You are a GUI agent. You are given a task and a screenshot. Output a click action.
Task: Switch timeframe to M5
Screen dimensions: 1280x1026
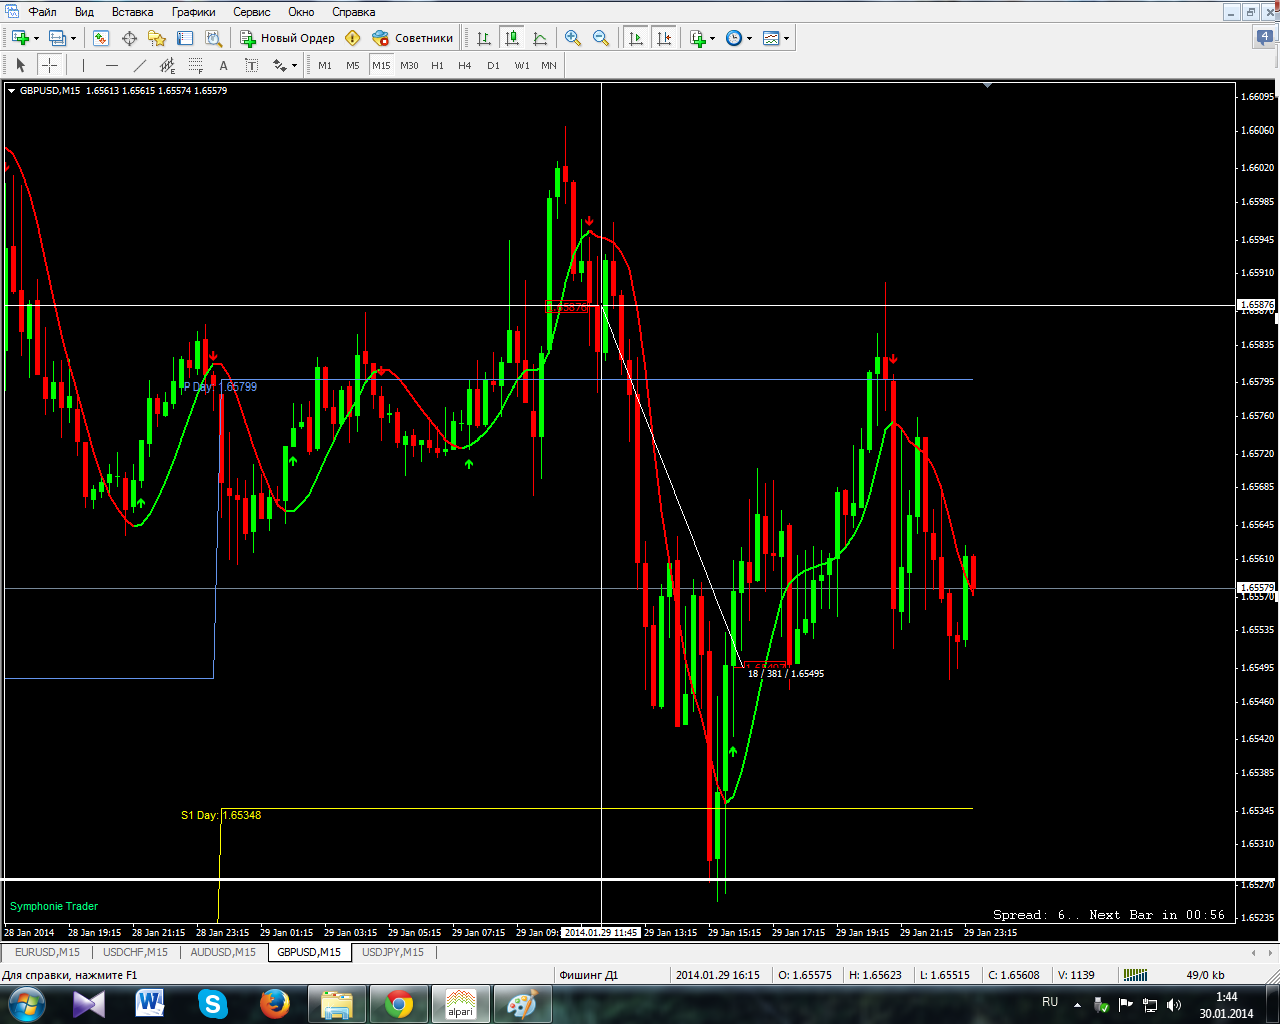(x=353, y=65)
